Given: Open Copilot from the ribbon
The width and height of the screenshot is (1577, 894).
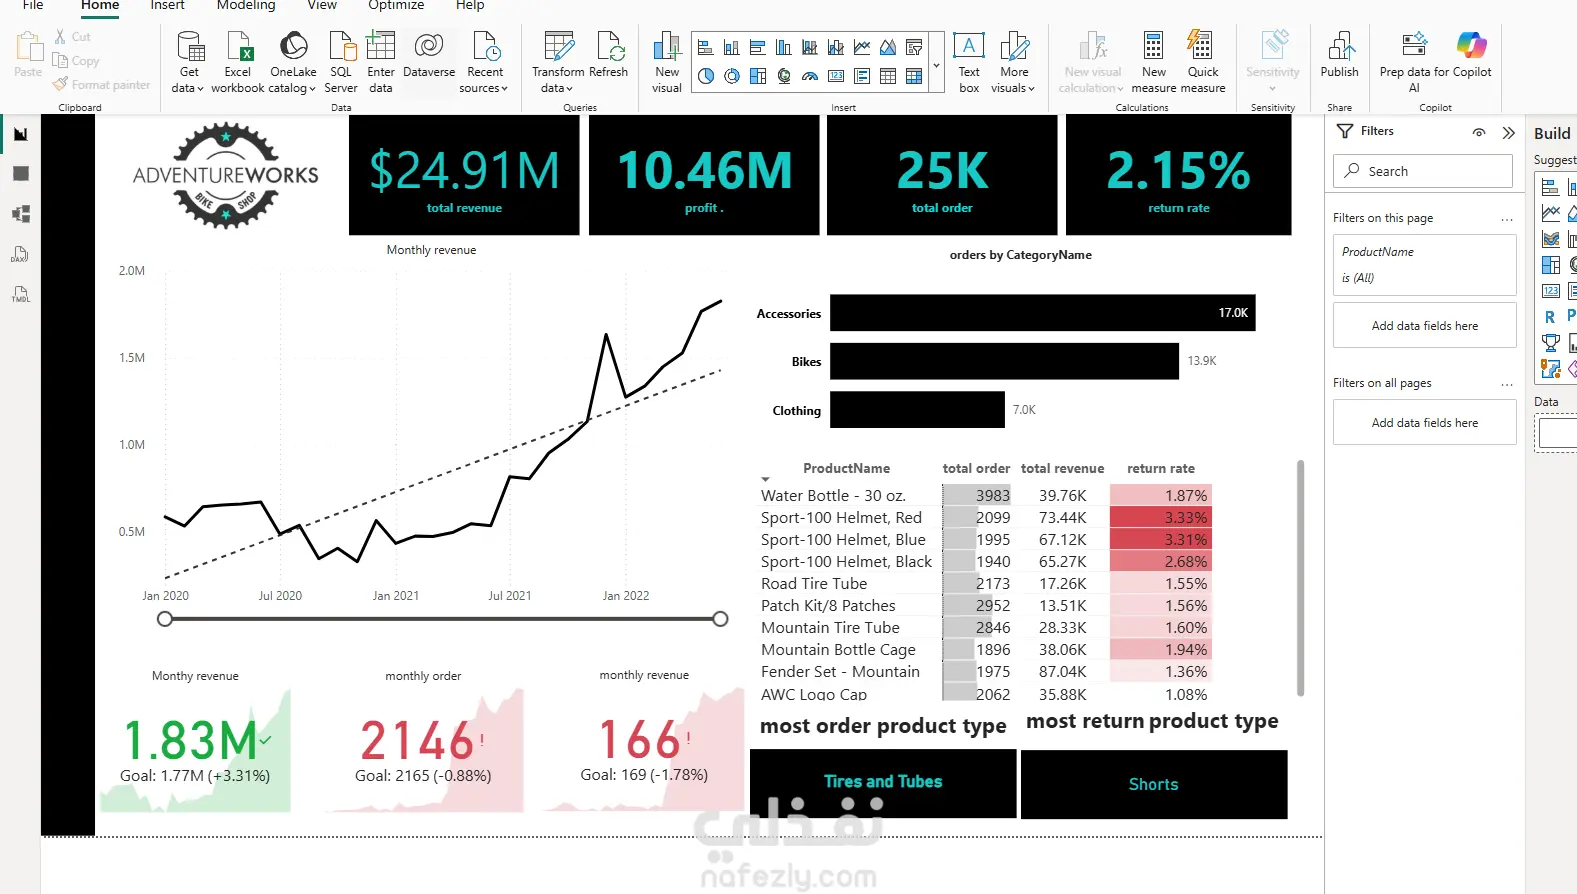Looking at the screenshot, I should [1472, 56].
